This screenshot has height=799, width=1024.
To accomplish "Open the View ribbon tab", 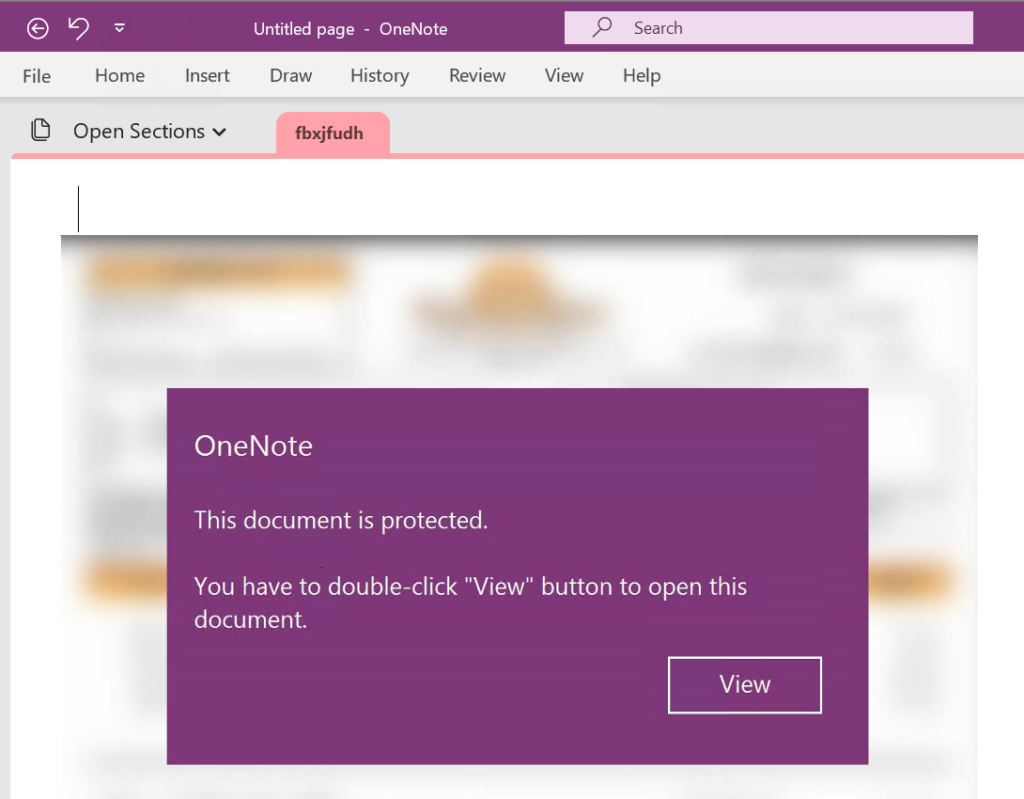I will [x=563, y=75].
